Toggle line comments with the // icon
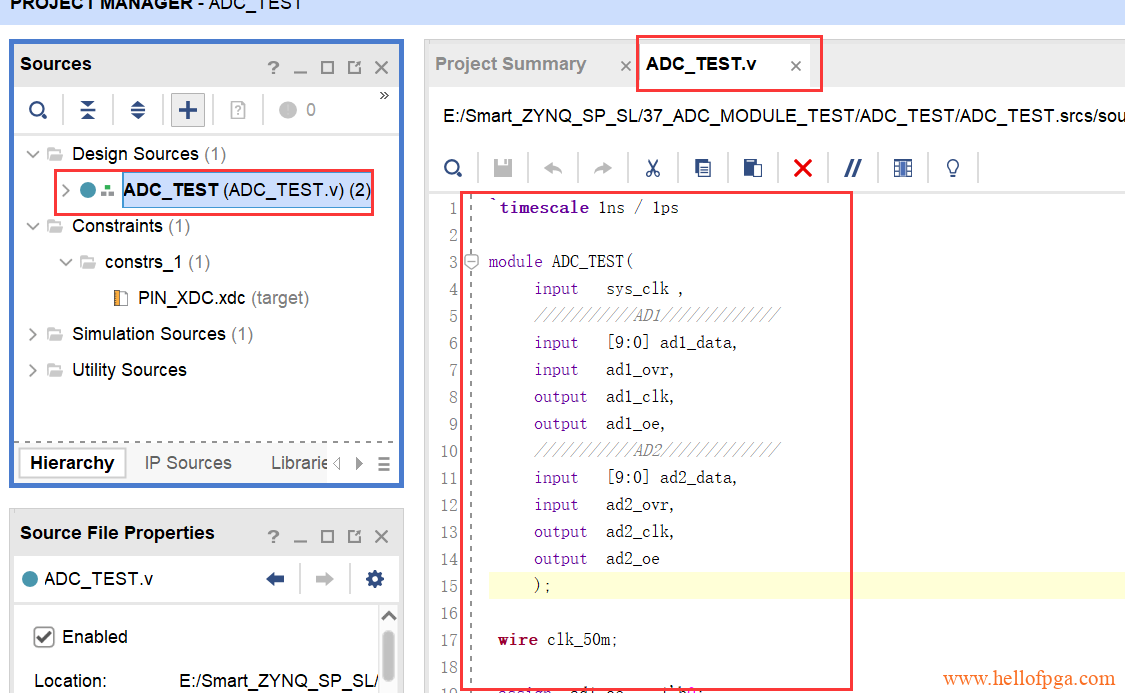This screenshot has height=693, width=1125. 852,168
